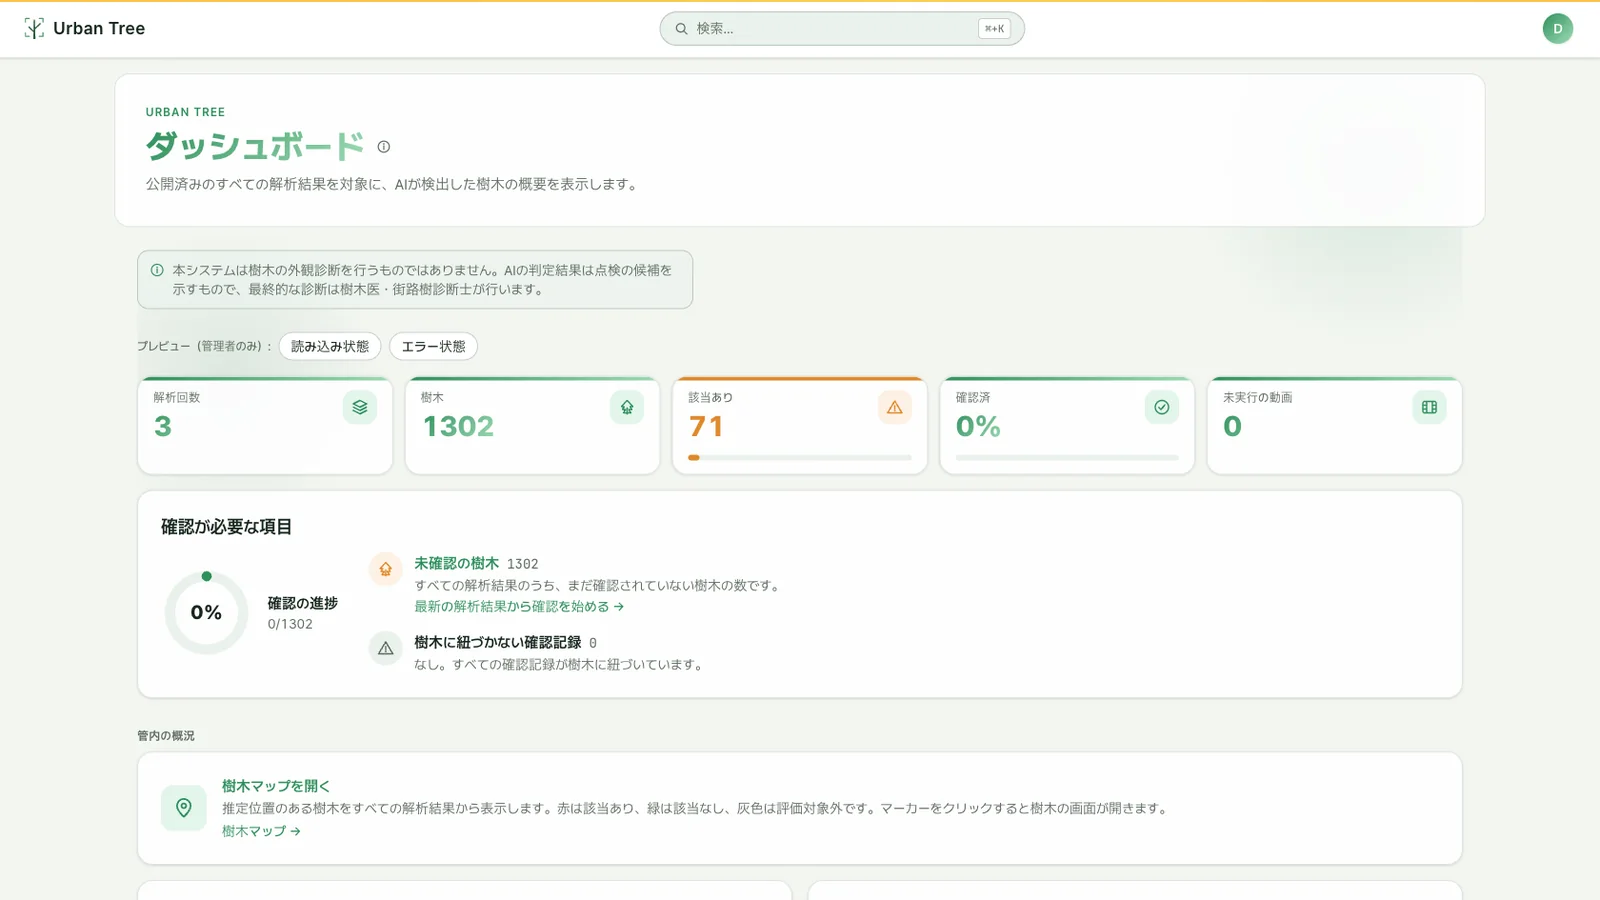Click the info icon in the disclaimer notice

(x=157, y=270)
